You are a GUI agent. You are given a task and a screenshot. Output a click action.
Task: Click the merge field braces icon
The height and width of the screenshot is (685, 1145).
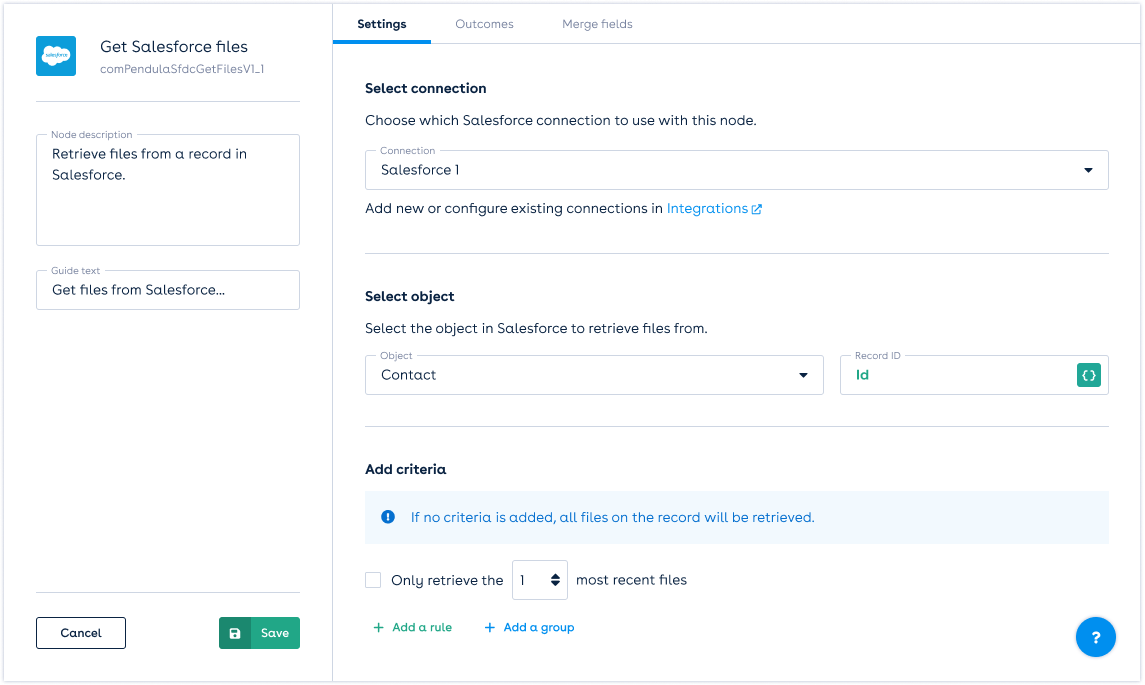(x=1089, y=375)
